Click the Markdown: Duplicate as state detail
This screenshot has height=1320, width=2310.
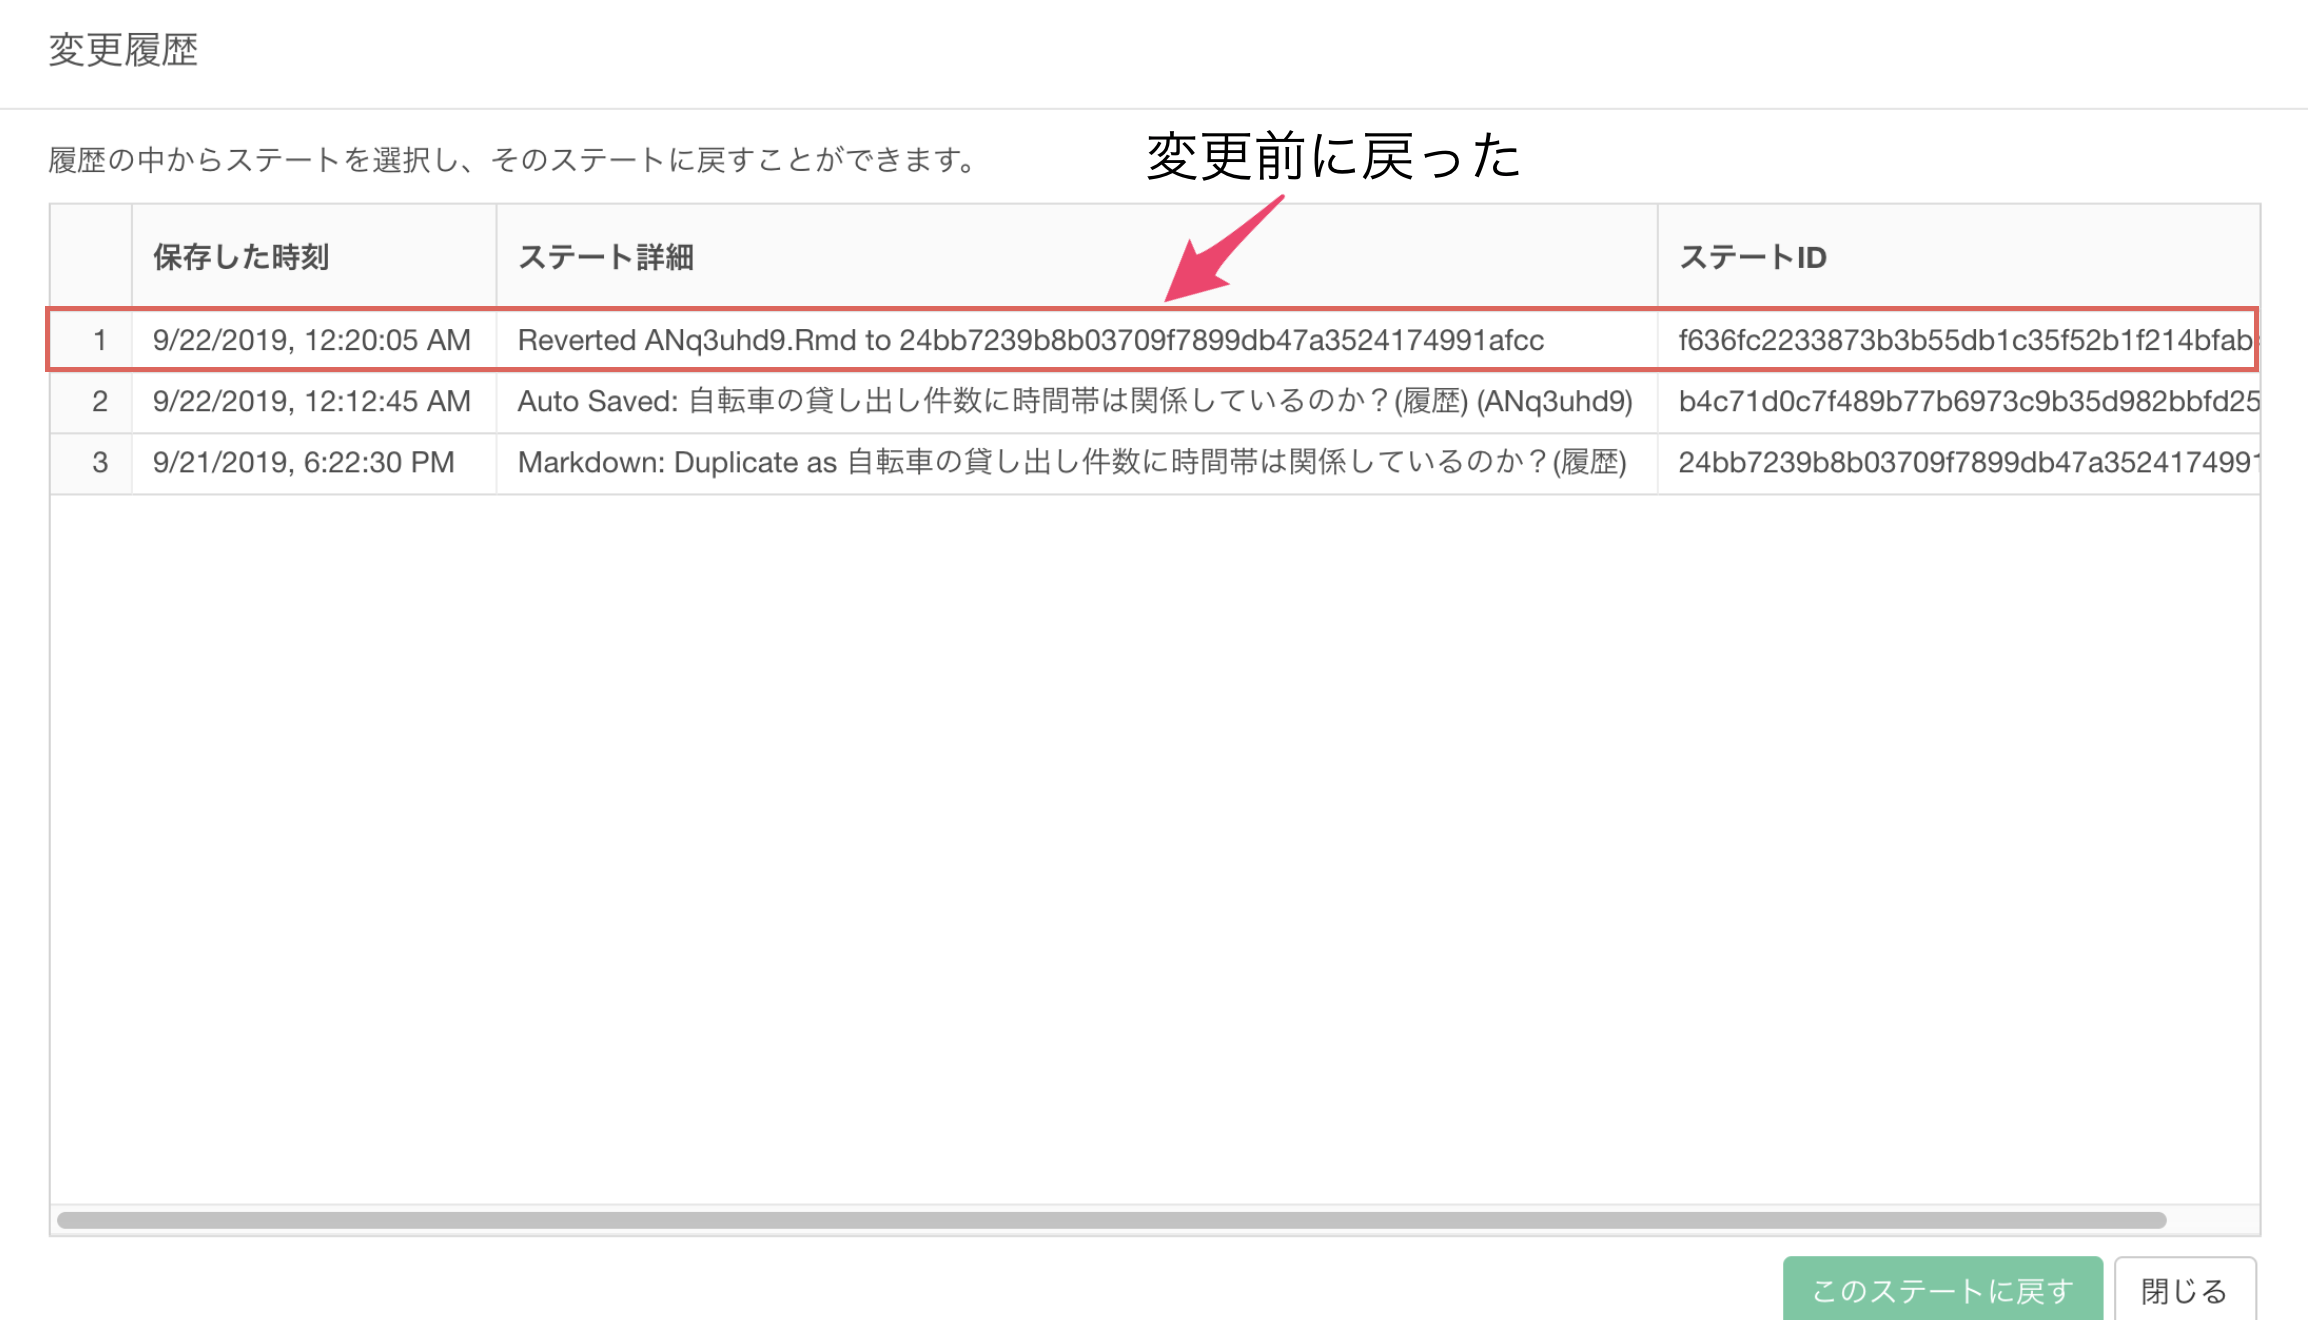tap(1072, 462)
